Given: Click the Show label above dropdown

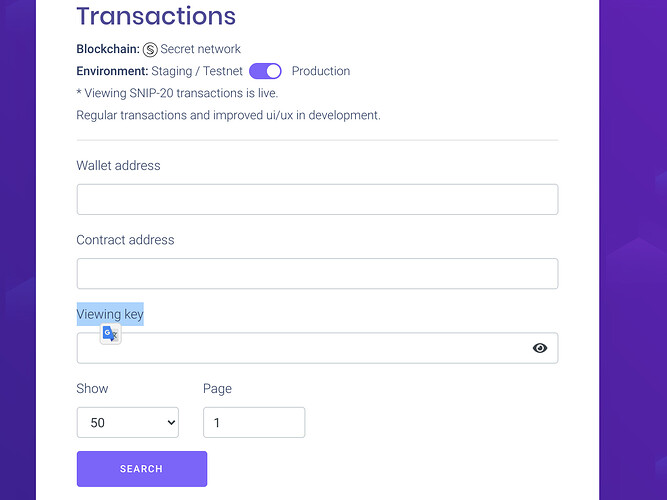Looking at the screenshot, I should pos(92,388).
